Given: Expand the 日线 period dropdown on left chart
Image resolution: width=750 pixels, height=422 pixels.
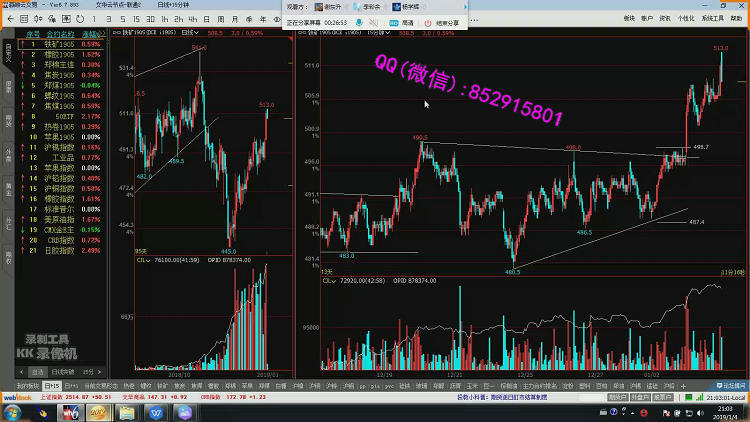Looking at the screenshot, I should [190, 33].
